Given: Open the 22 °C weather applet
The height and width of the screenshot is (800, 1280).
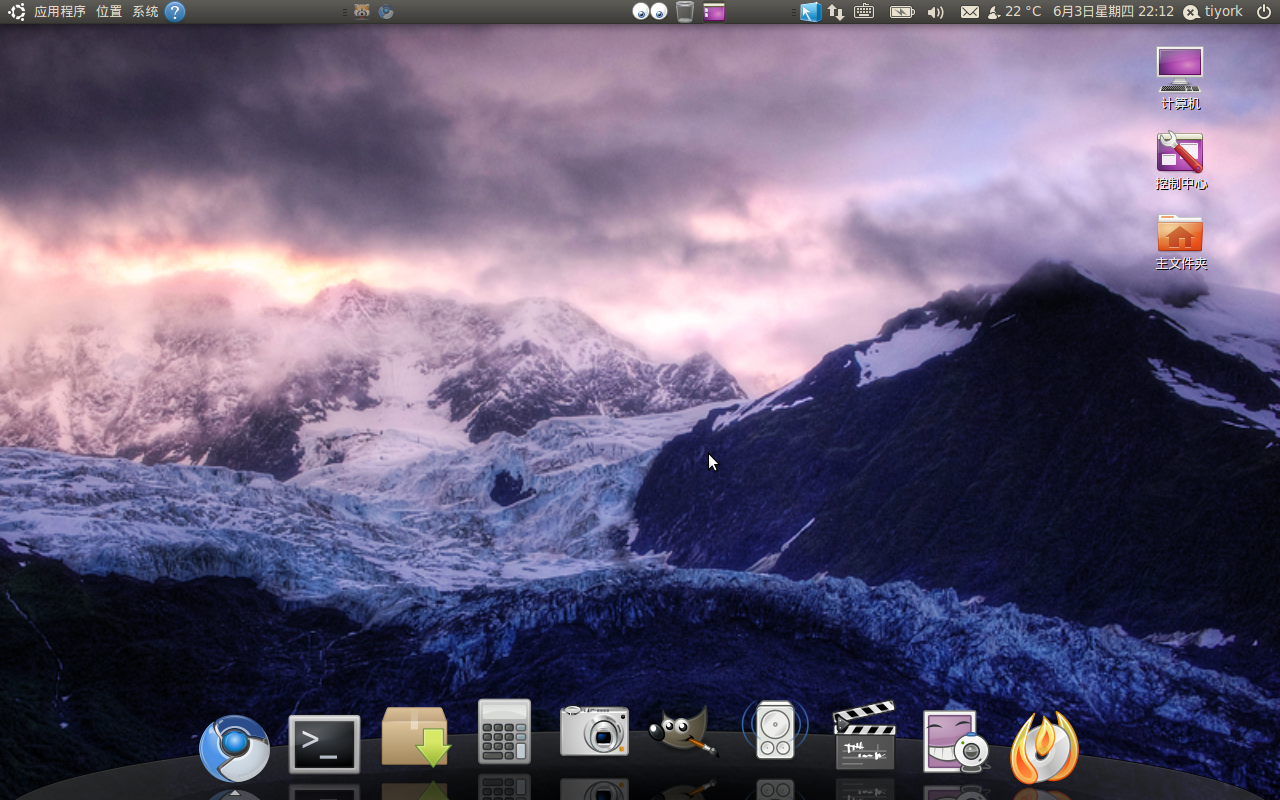Looking at the screenshot, I should 1014,12.
